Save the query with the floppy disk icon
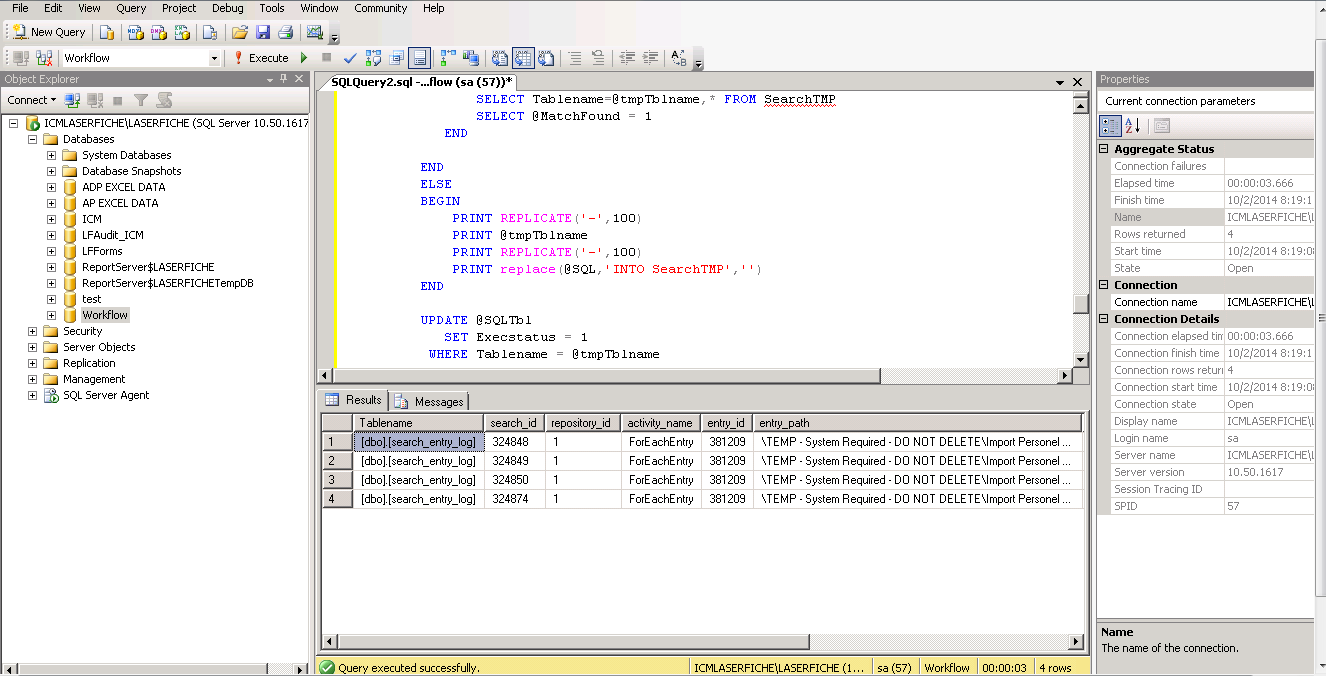1326x676 pixels. click(263, 32)
